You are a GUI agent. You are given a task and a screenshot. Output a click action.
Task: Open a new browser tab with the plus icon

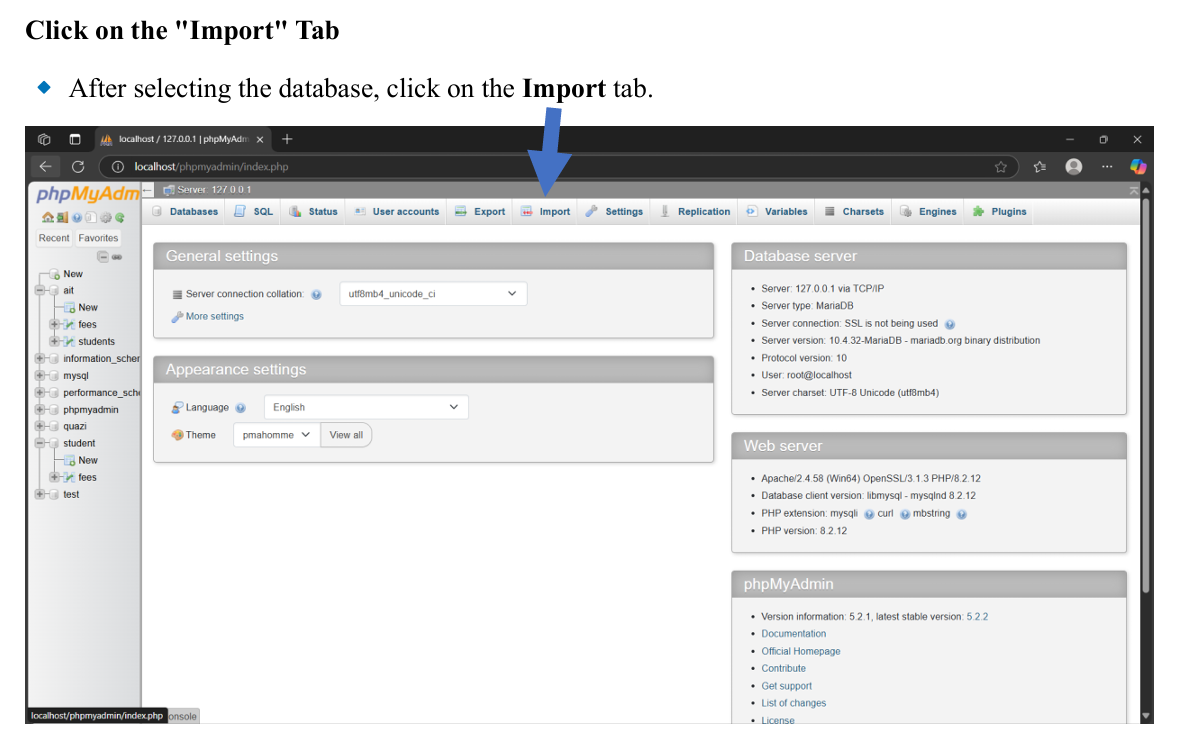click(287, 139)
